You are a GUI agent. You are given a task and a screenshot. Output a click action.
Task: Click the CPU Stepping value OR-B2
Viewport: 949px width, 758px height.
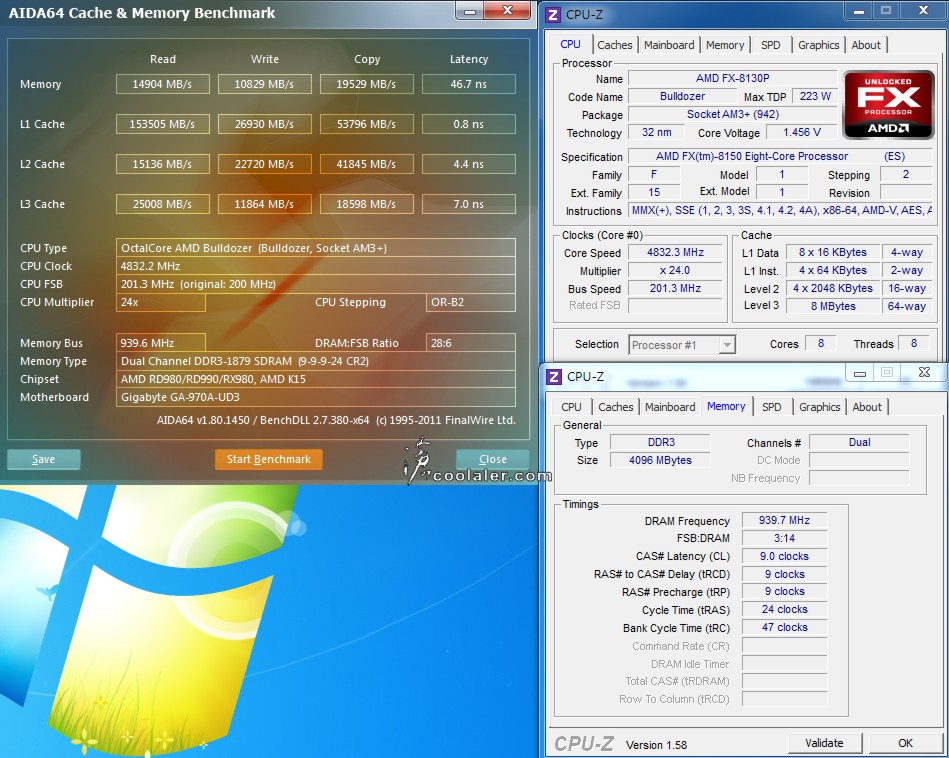point(471,302)
